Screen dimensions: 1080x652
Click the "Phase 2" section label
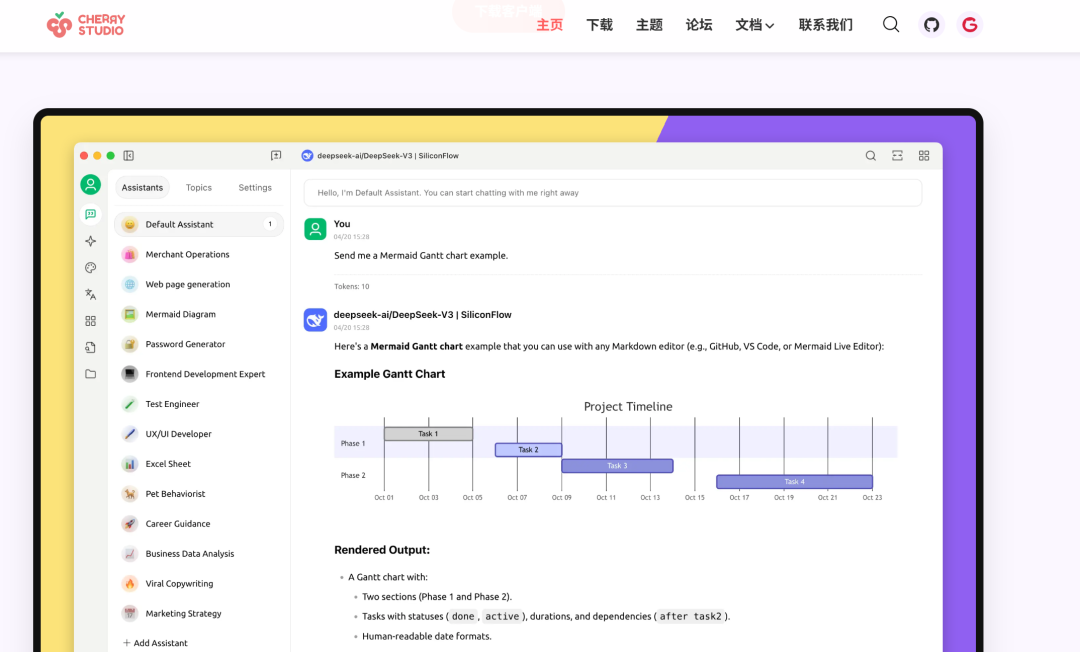353,475
